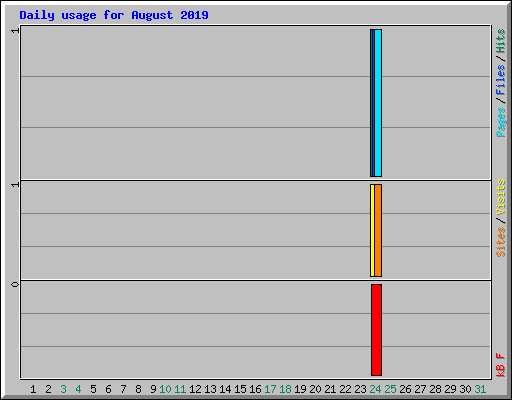512x400 pixels.
Task: Click day label 13 on the x-axis
Action: click(x=210, y=389)
